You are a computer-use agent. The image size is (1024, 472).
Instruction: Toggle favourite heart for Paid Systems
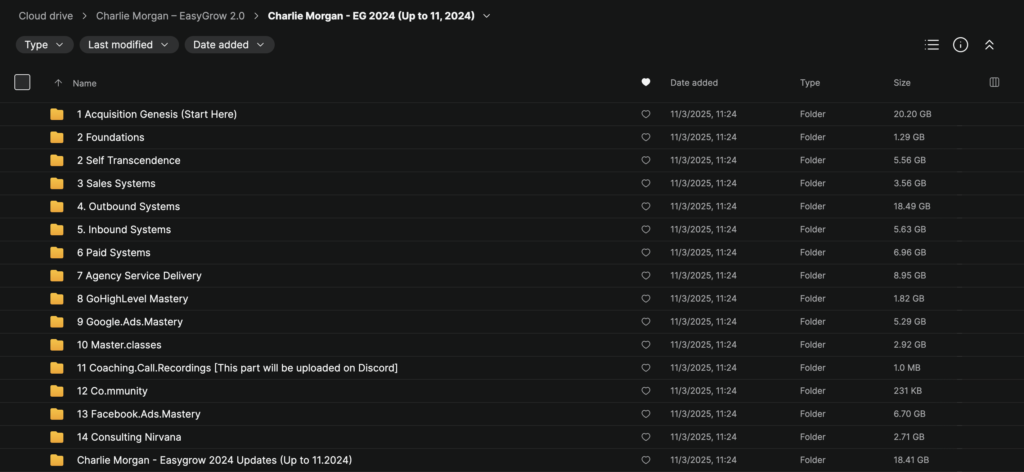[x=645, y=253]
